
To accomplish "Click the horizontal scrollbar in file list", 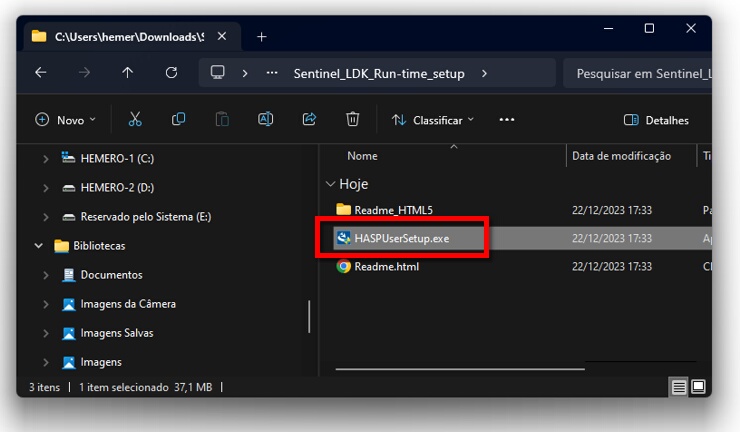I will click(x=460, y=369).
